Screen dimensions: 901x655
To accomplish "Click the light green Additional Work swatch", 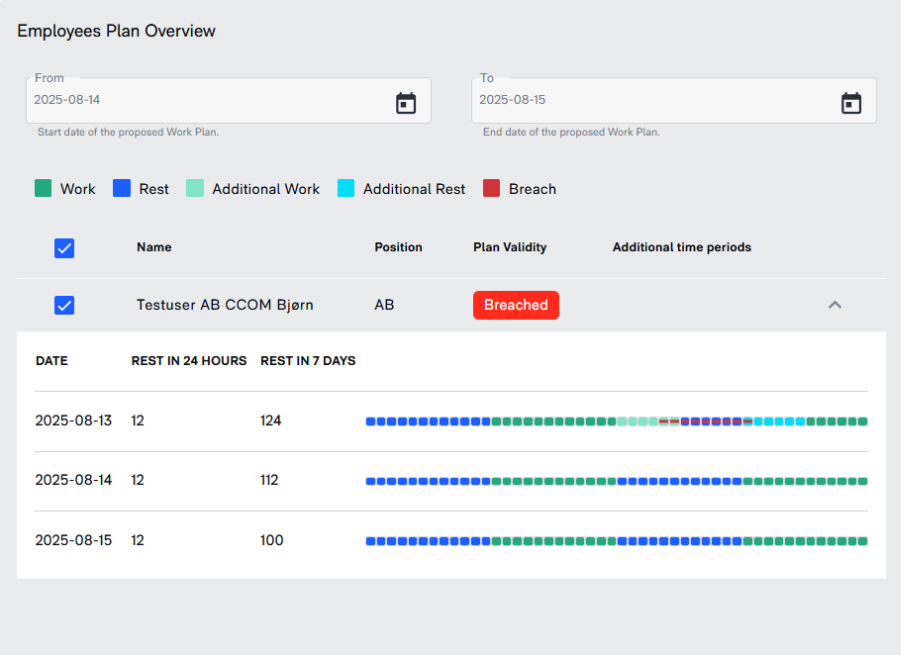I will (x=195, y=188).
